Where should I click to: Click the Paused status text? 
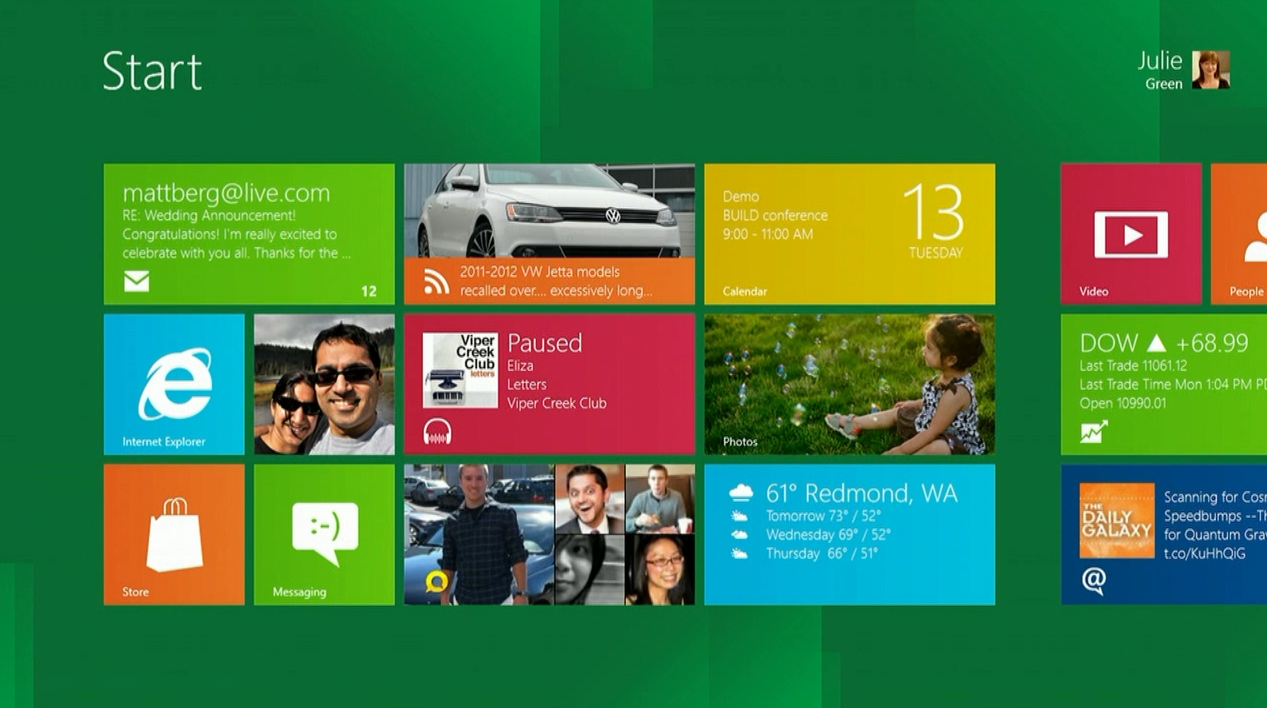click(544, 343)
